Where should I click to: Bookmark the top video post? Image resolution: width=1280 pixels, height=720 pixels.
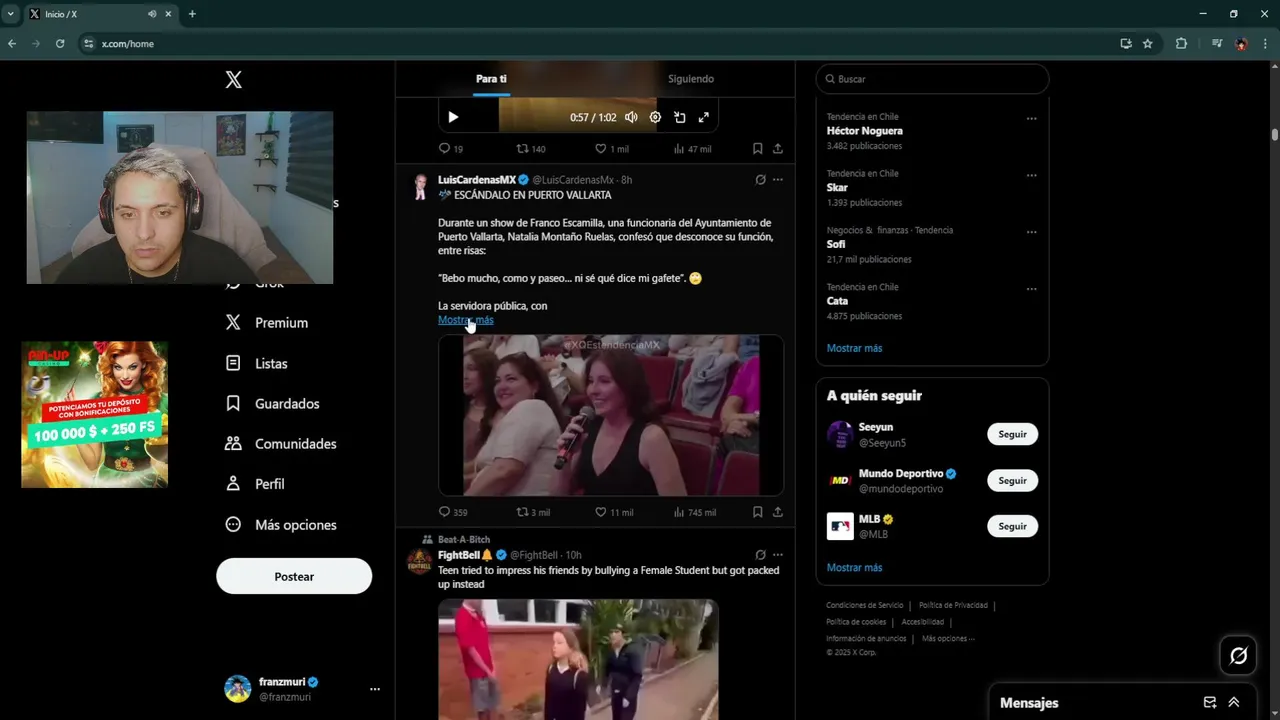click(x=758, y=148)
